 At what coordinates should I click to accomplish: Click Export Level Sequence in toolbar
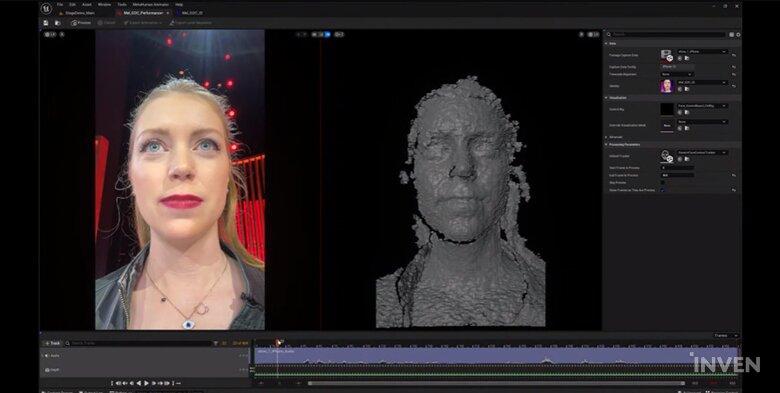191,23
